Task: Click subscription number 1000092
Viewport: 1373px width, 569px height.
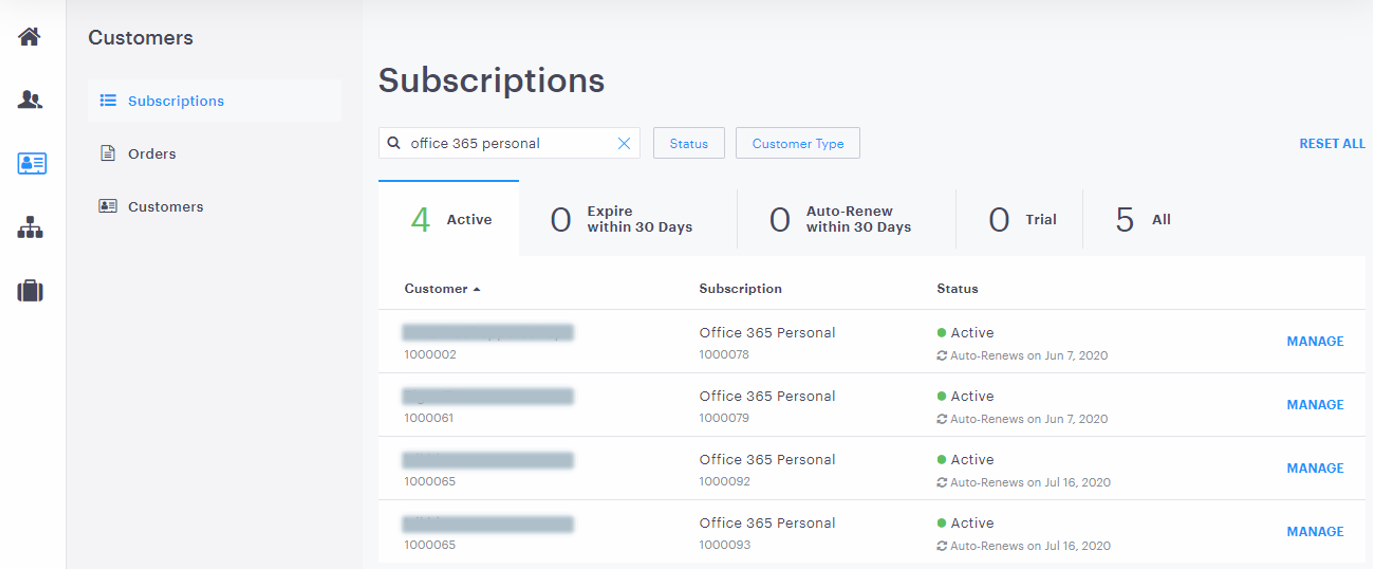Action: pos(724,481)
